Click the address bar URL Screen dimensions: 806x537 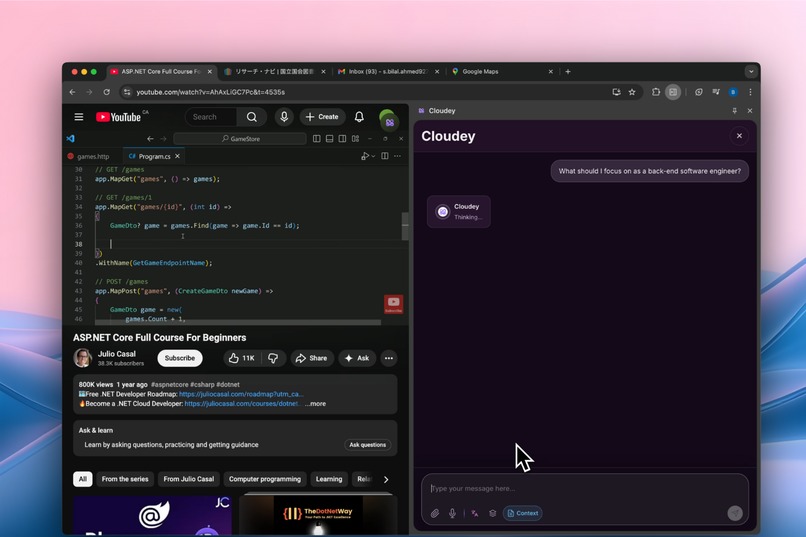211,92
